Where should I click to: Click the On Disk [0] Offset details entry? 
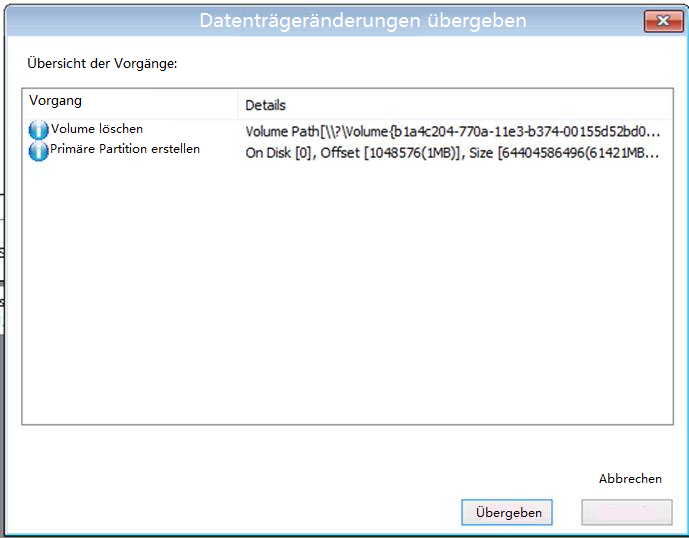click(452, 153)
